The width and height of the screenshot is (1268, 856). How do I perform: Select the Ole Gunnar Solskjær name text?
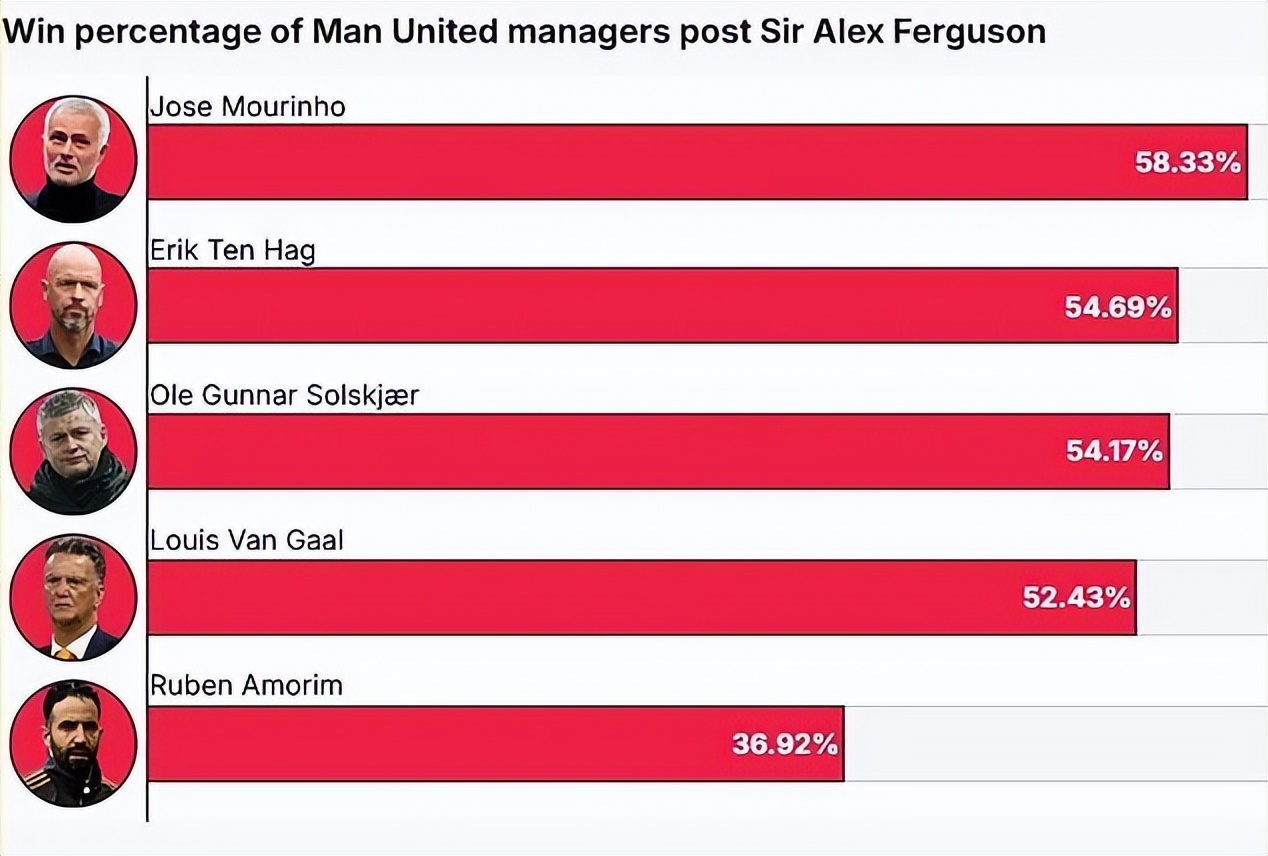[284, 396]
